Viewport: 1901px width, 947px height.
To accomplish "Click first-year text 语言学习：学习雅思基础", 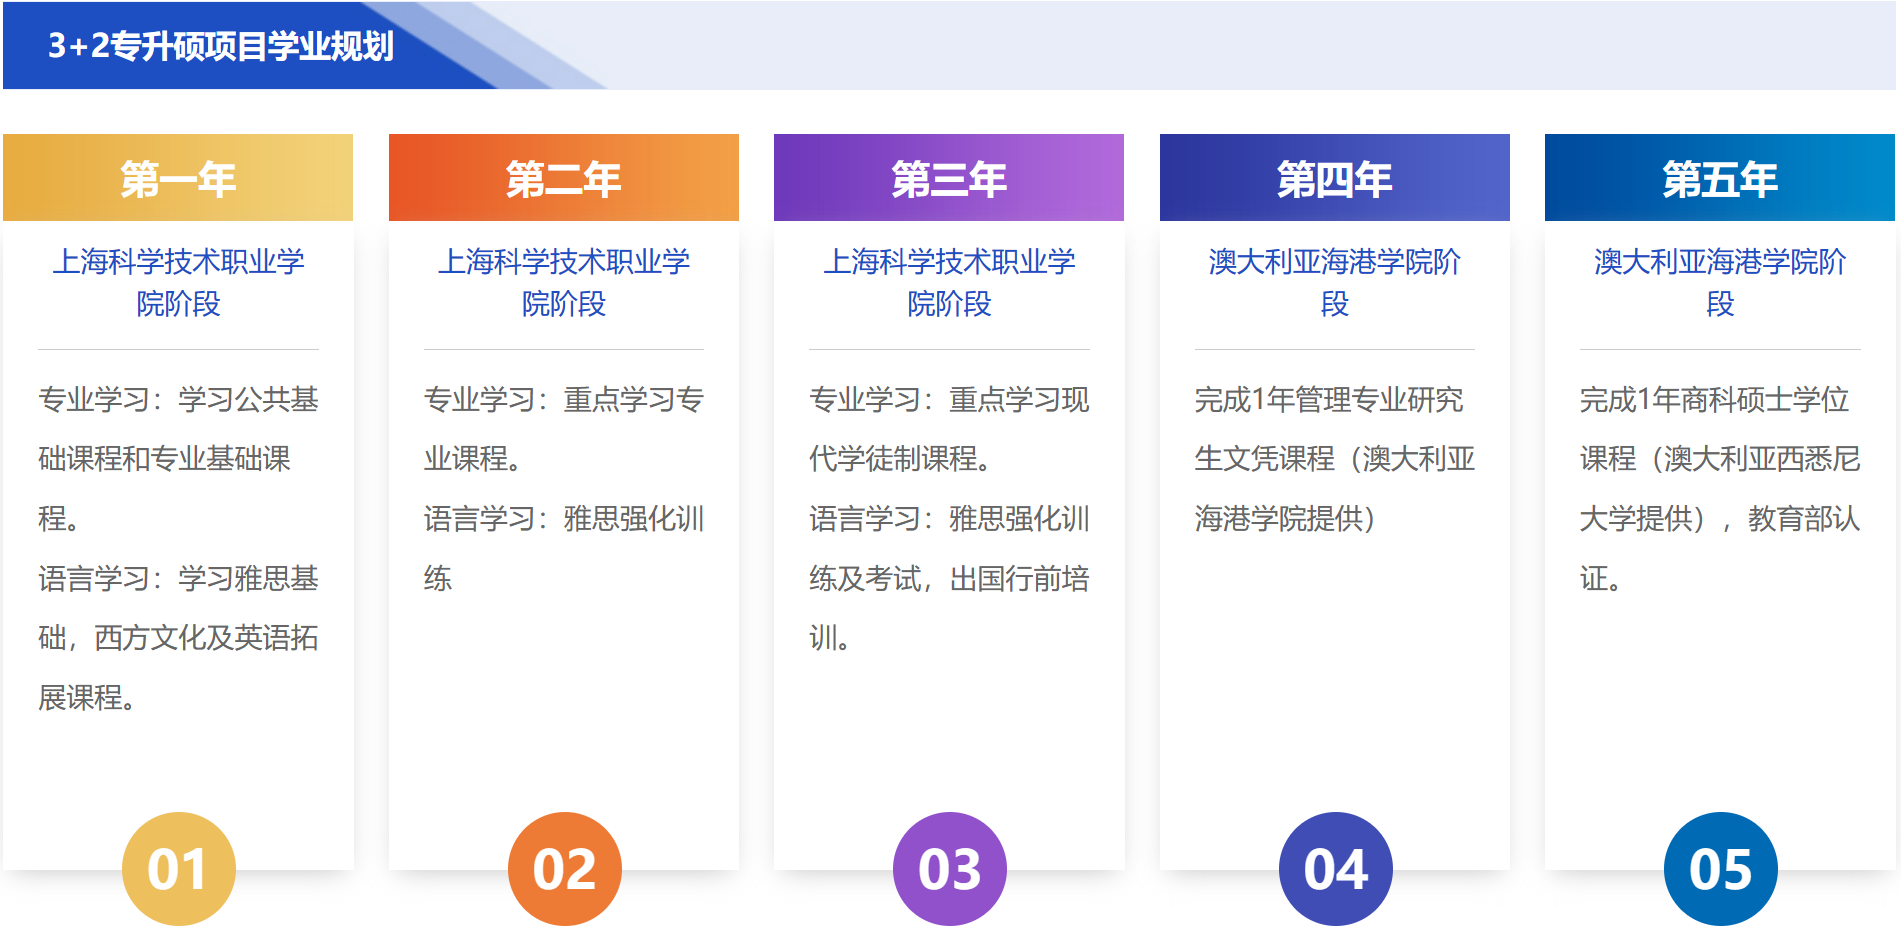I will pos(178,608).
